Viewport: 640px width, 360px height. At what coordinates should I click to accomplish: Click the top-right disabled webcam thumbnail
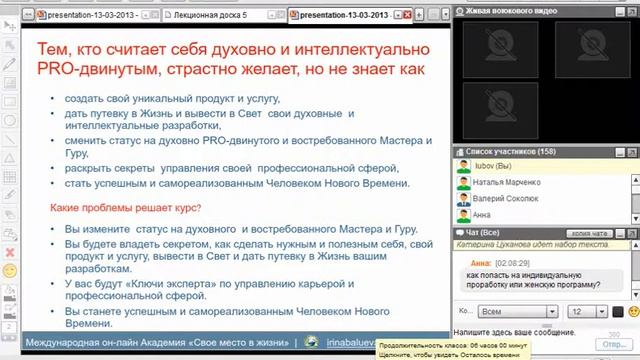pyautogui.click(x=593, y=49)
